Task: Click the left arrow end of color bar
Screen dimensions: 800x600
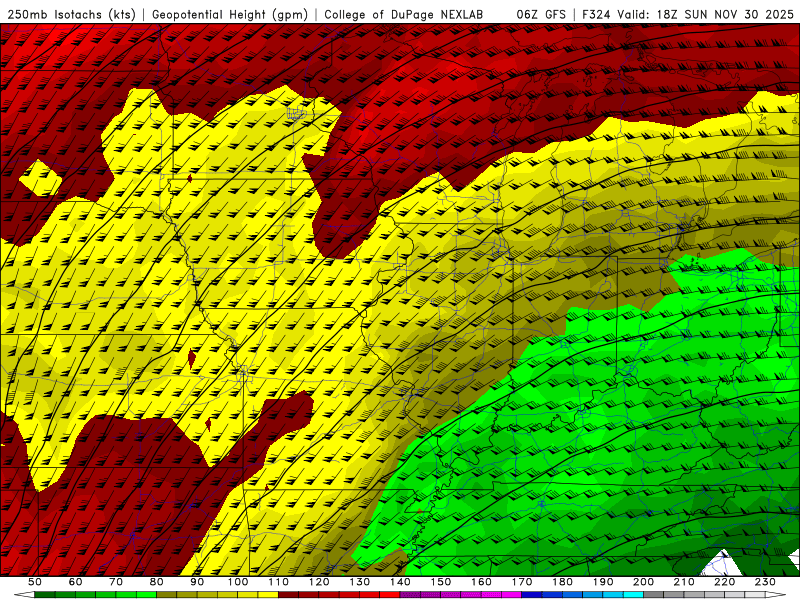Action: [x=24, y=595]
